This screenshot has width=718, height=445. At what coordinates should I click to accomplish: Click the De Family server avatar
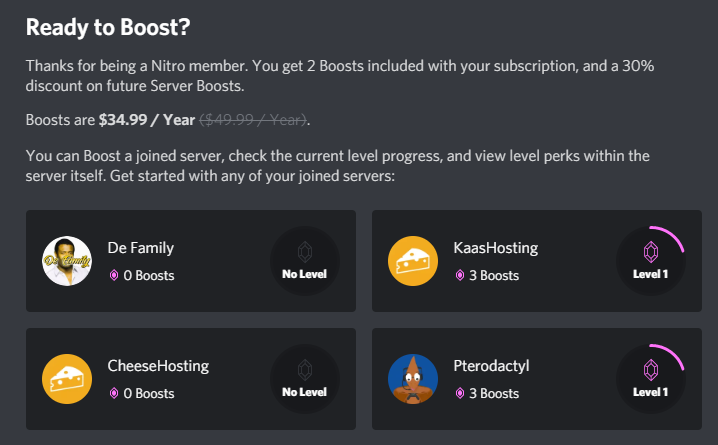click(67, 262)
